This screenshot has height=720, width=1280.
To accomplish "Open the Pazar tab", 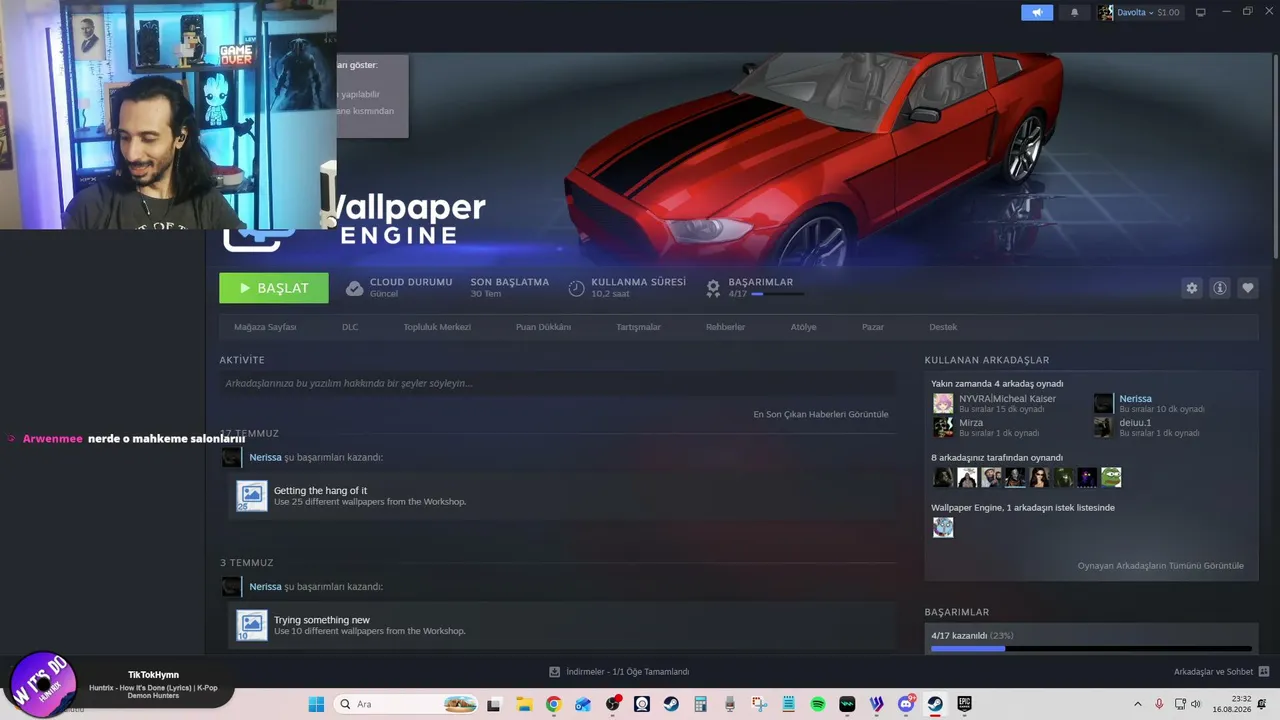I will point(873,327).
